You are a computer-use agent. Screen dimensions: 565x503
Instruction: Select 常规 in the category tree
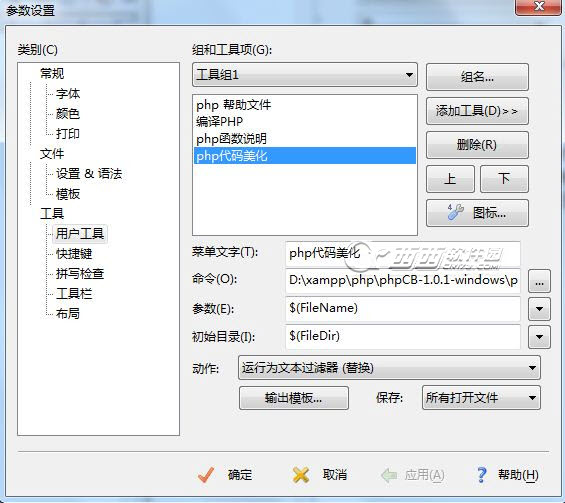(x=52, y=73)
